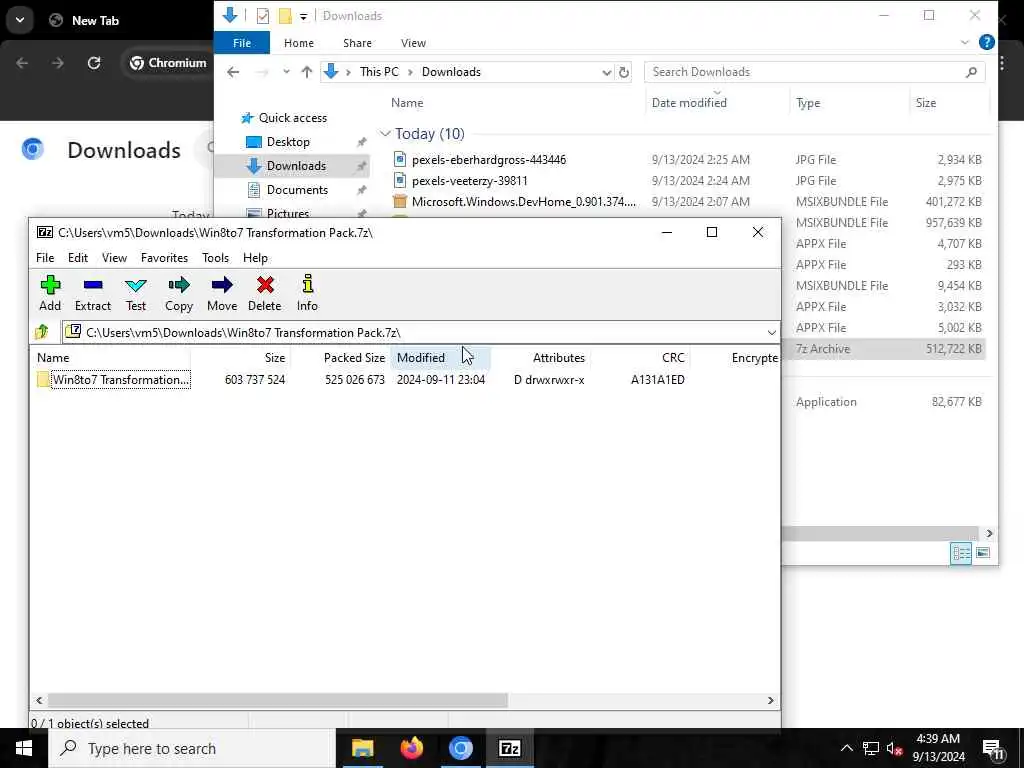Click Back arrow in File Explorer
The width and height of the screenshot is (1024, 768).
[x=233, y=72]
